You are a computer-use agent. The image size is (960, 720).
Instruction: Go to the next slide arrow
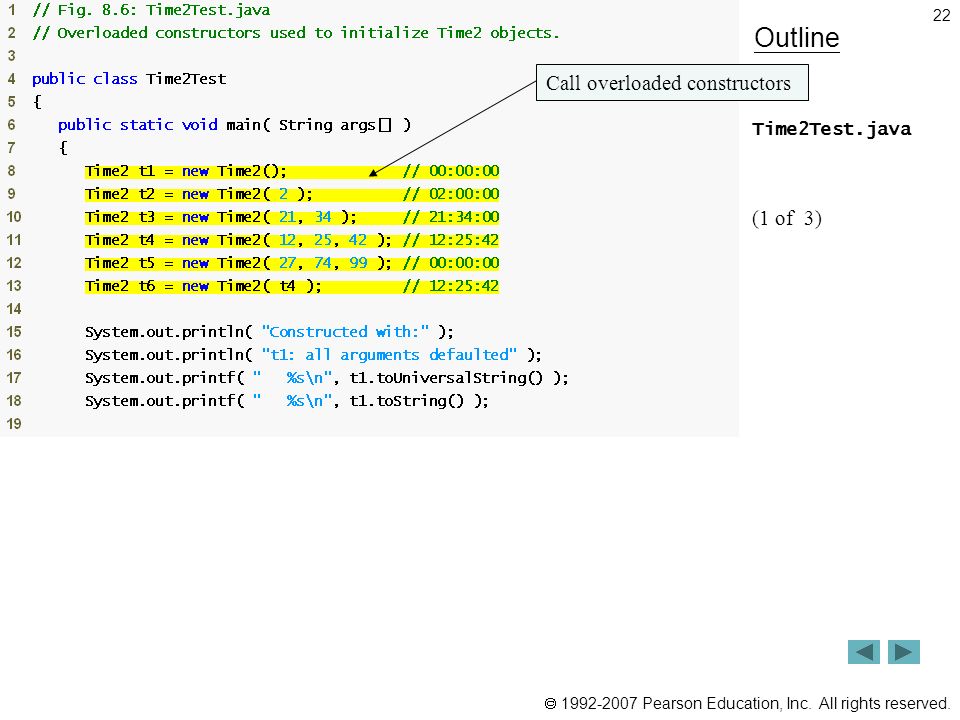point(904,652)
